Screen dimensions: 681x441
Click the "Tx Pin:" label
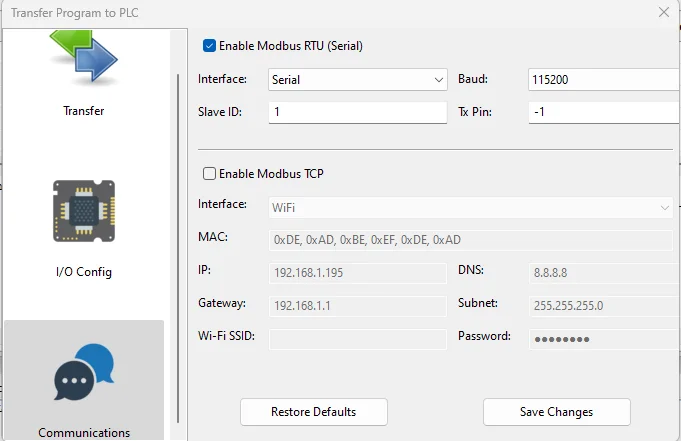[475, 112]
